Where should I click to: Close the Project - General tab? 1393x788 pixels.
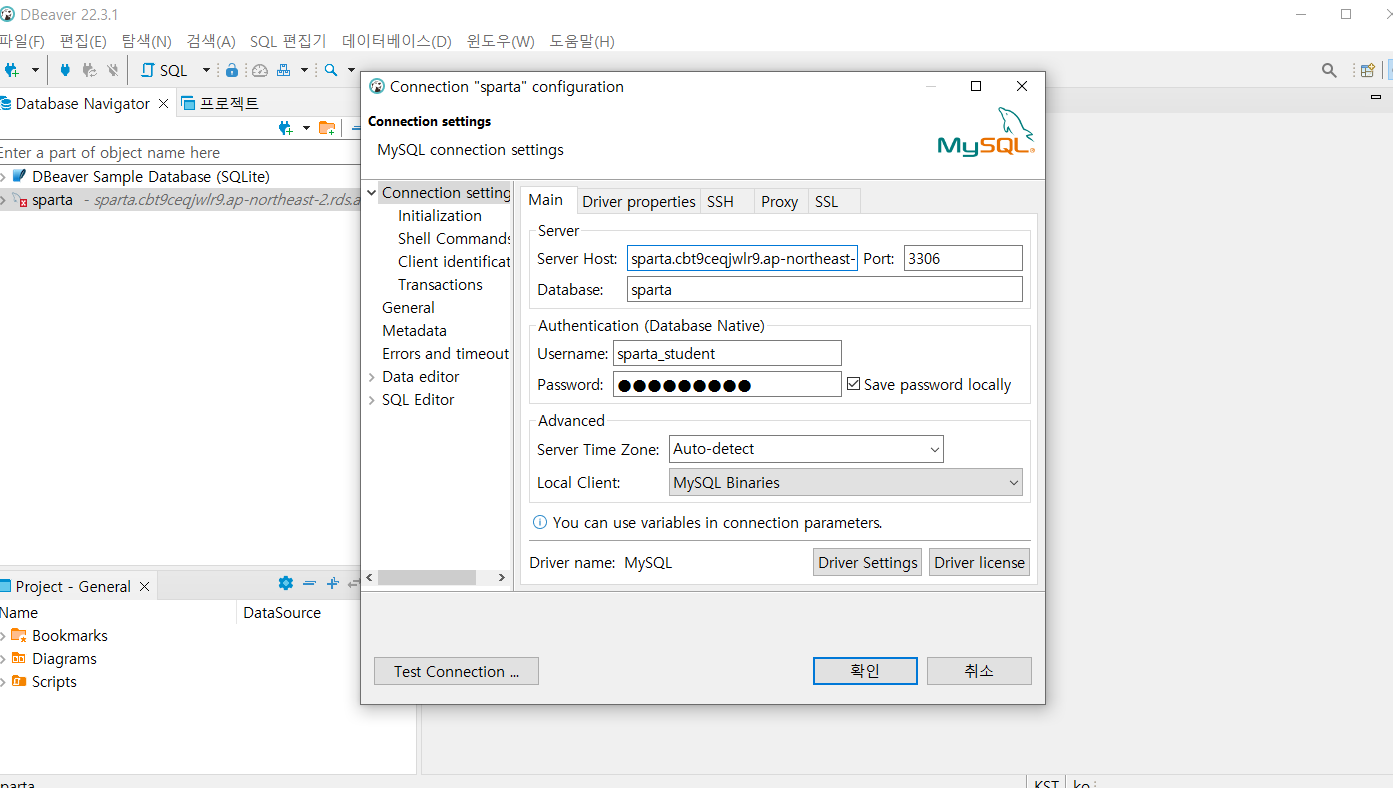pyautogui.click(x=145, y=587)
